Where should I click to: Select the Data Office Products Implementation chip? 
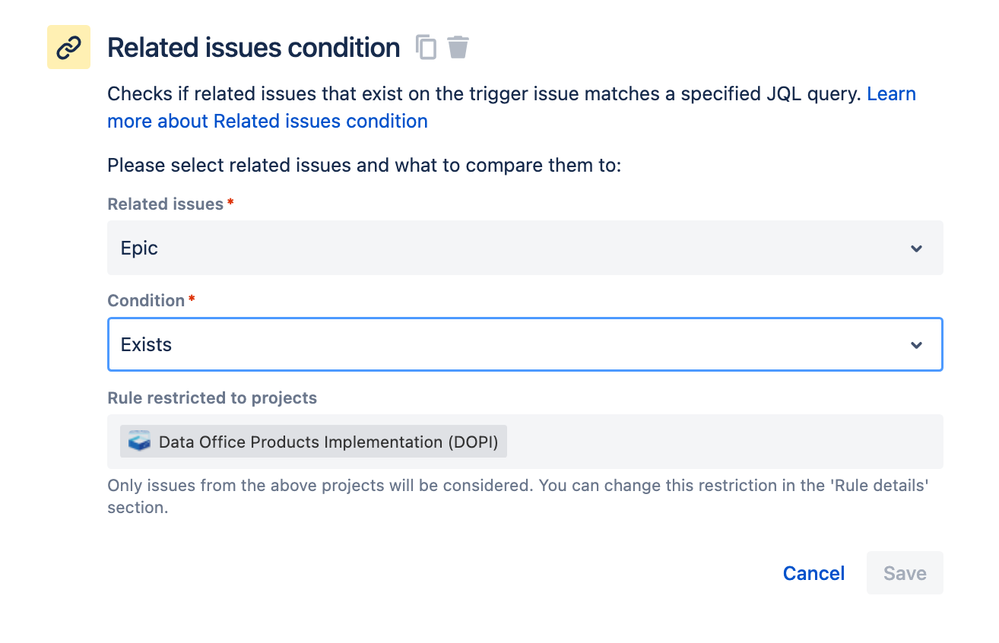(x=327, y=442)
